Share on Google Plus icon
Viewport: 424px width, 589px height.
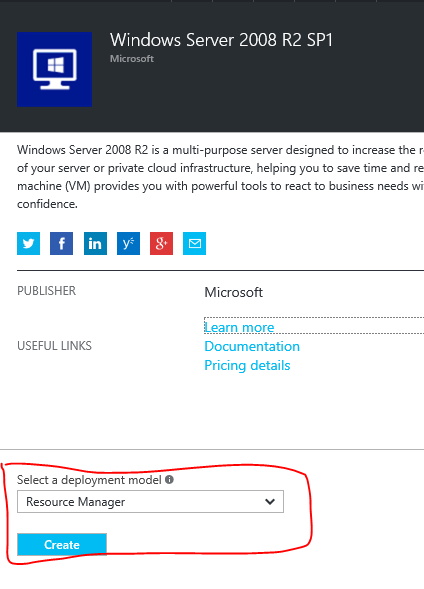point(161,243)
